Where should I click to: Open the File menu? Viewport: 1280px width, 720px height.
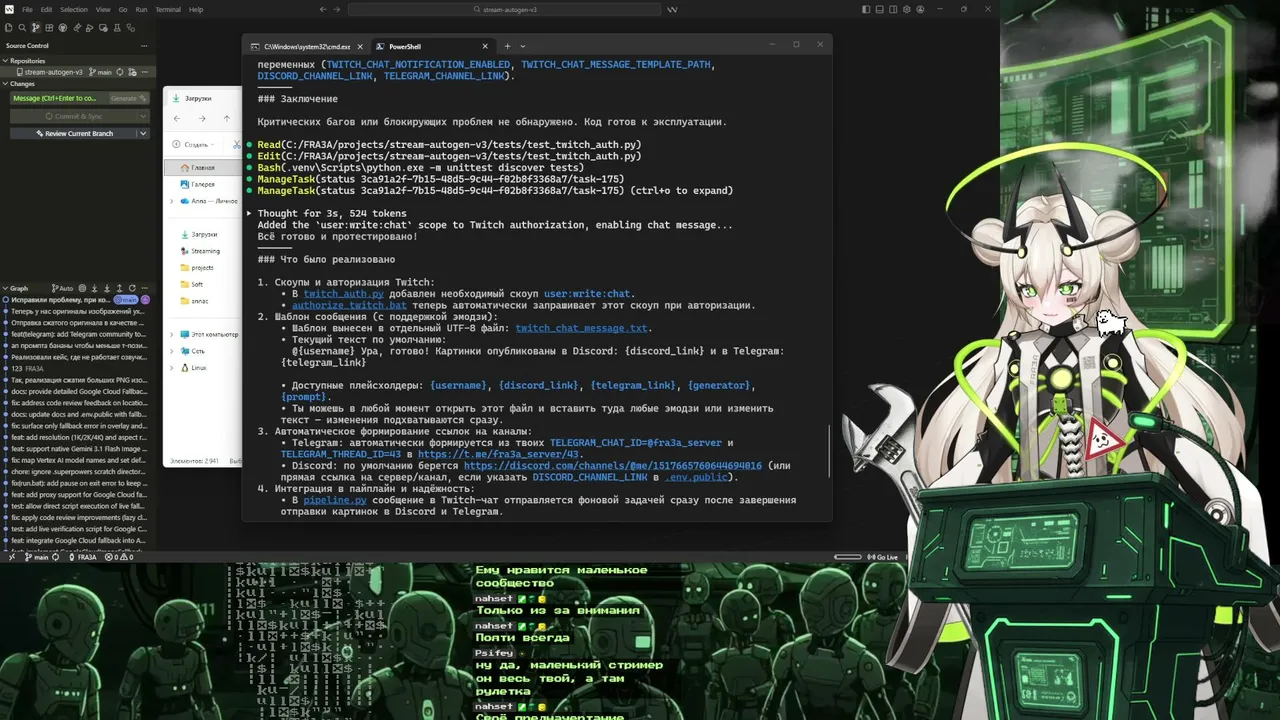pyautogui.click(x=27, y=9)
